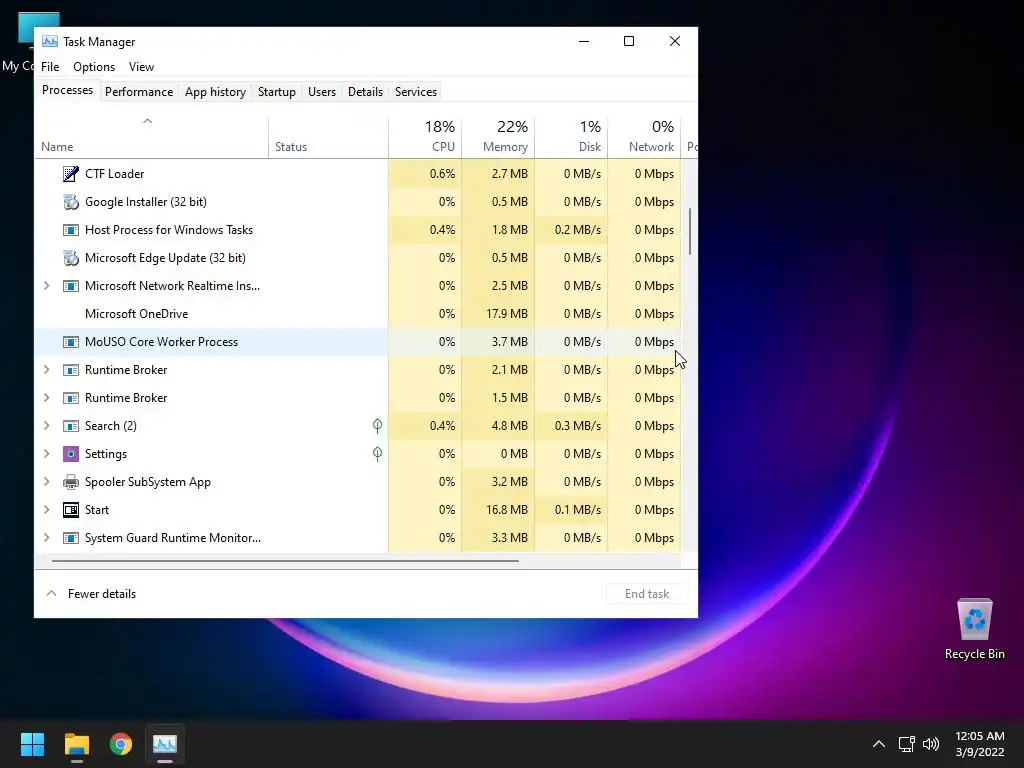
Task: Click the System Guard Runtime Monitor icon
Action: pos(71,538)
